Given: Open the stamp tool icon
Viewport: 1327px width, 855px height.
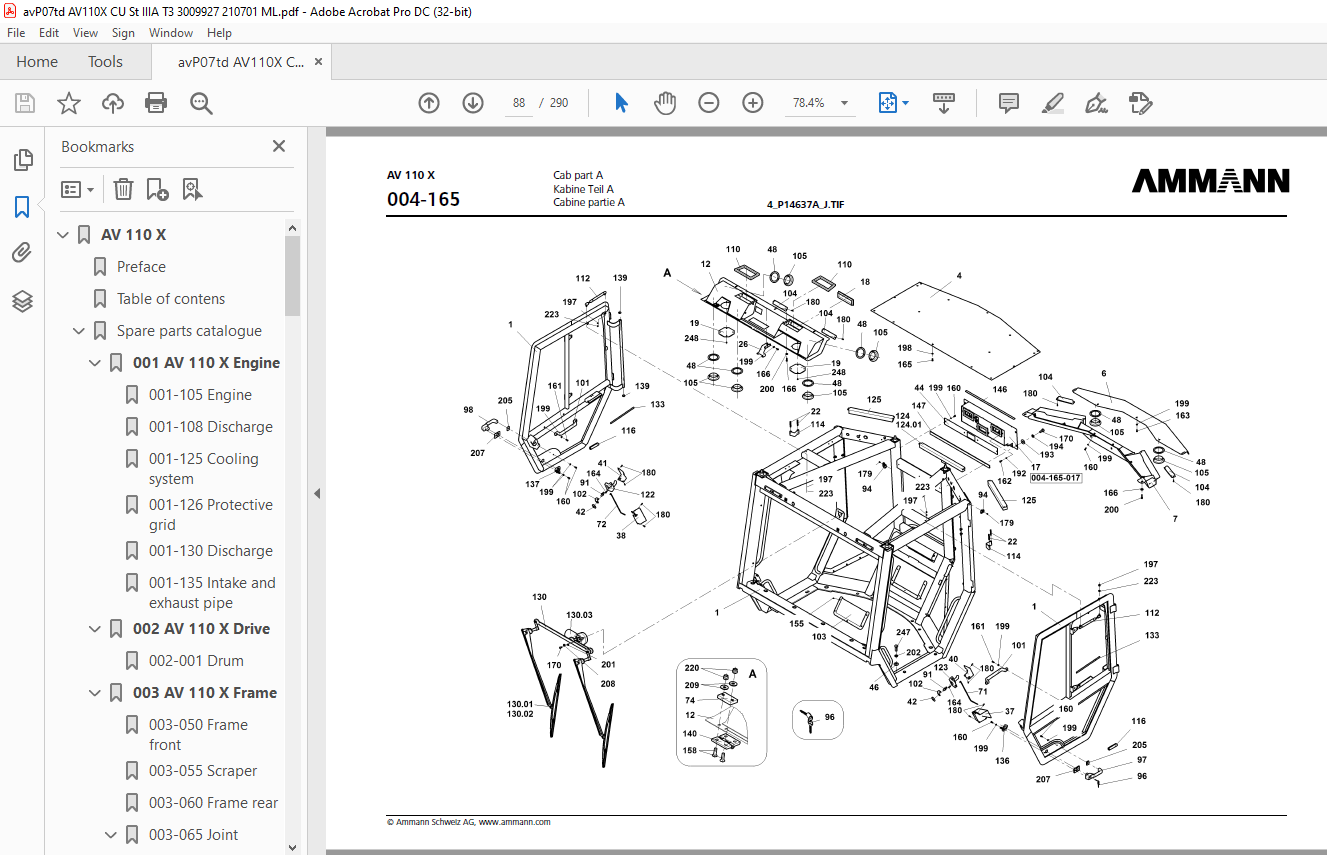Looking at the screenshot, I should pyautogui.click(x=1140, y=103).
